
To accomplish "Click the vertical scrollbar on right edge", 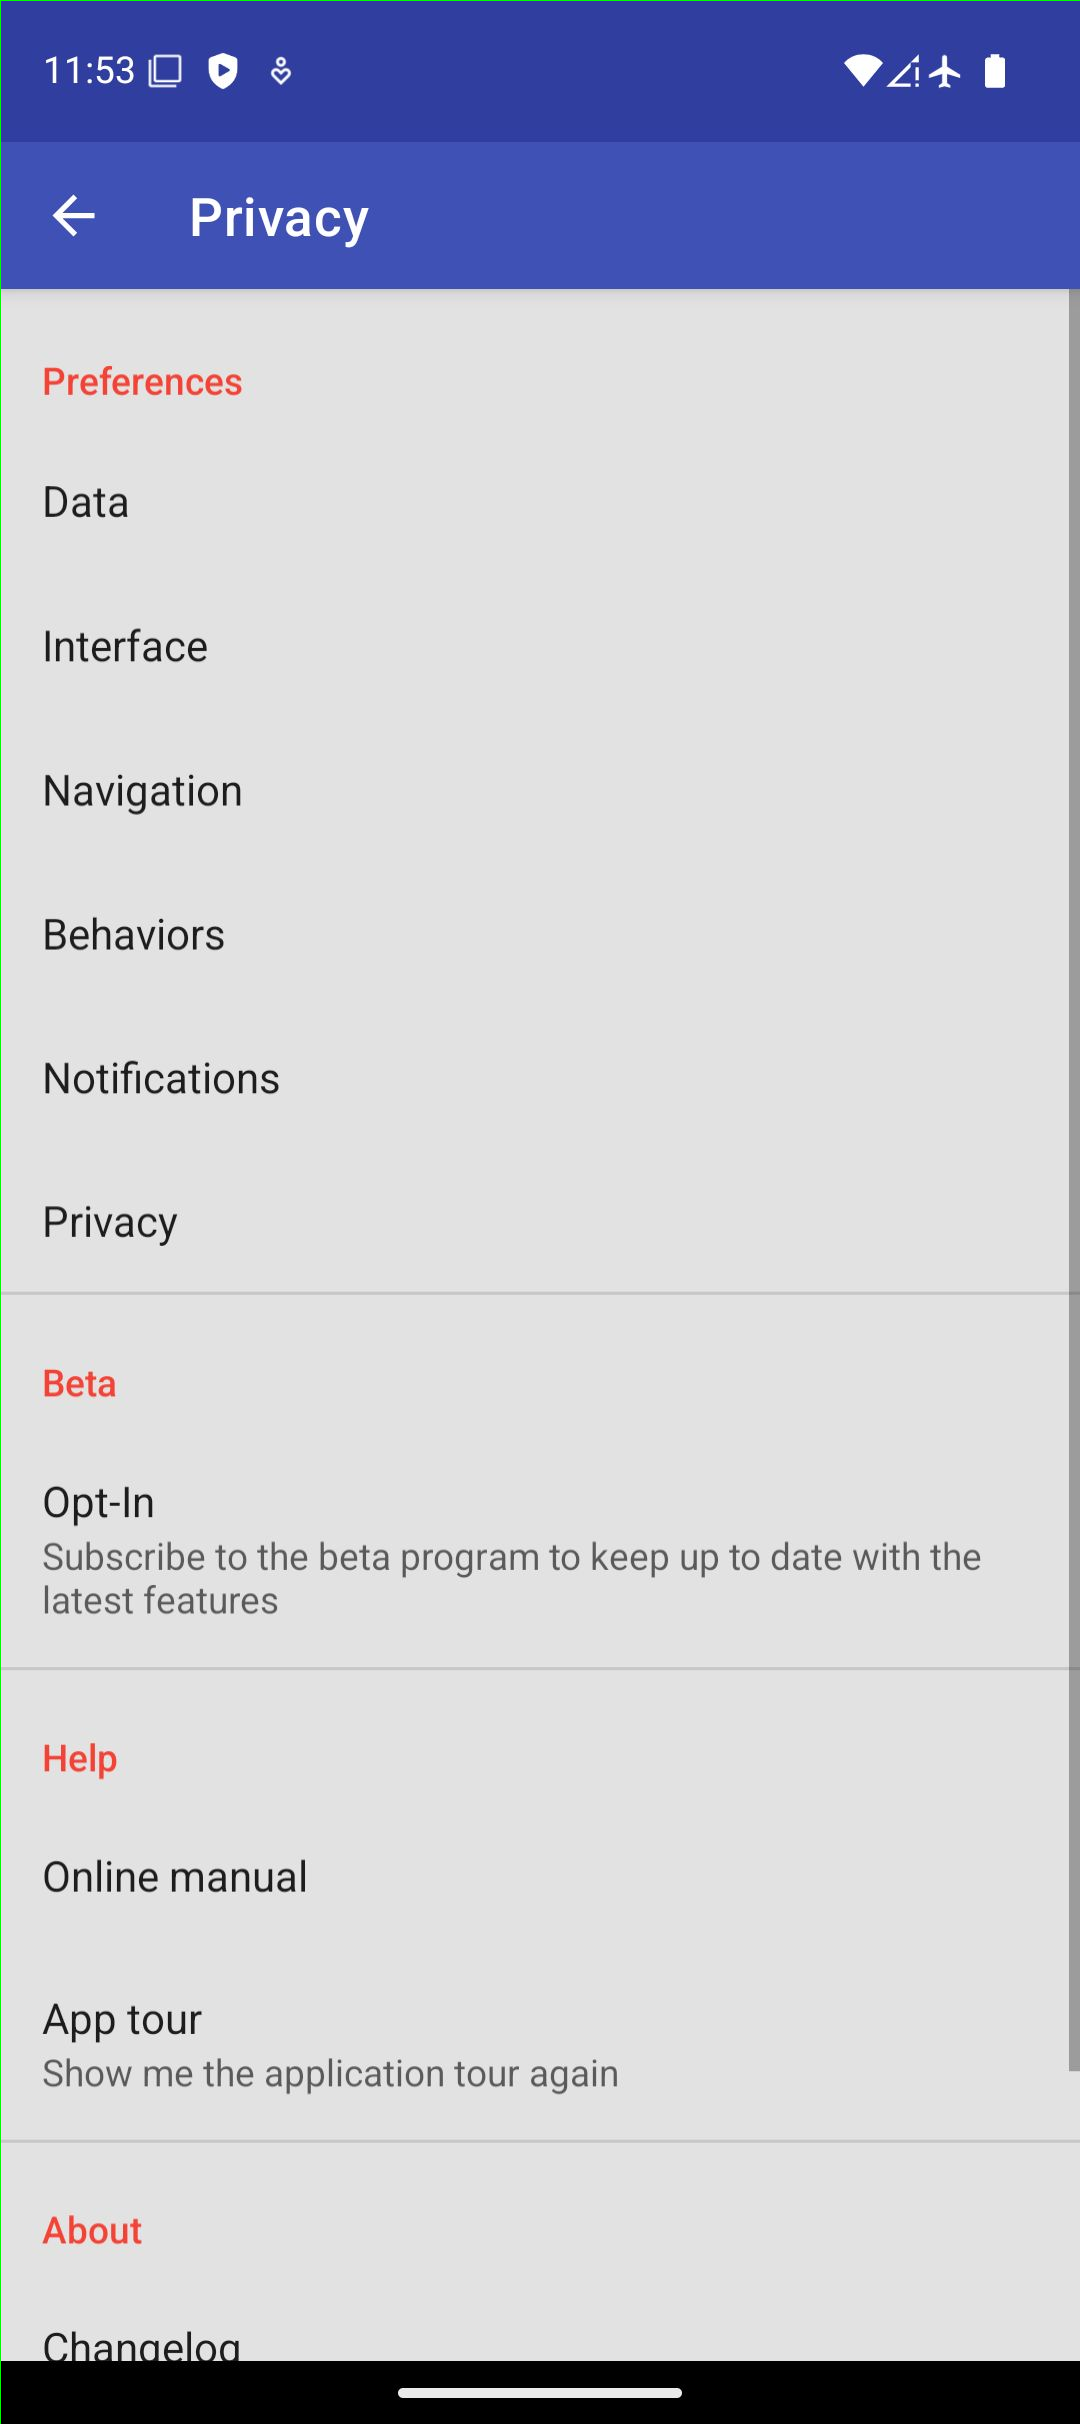I will coord(1073,1180).
